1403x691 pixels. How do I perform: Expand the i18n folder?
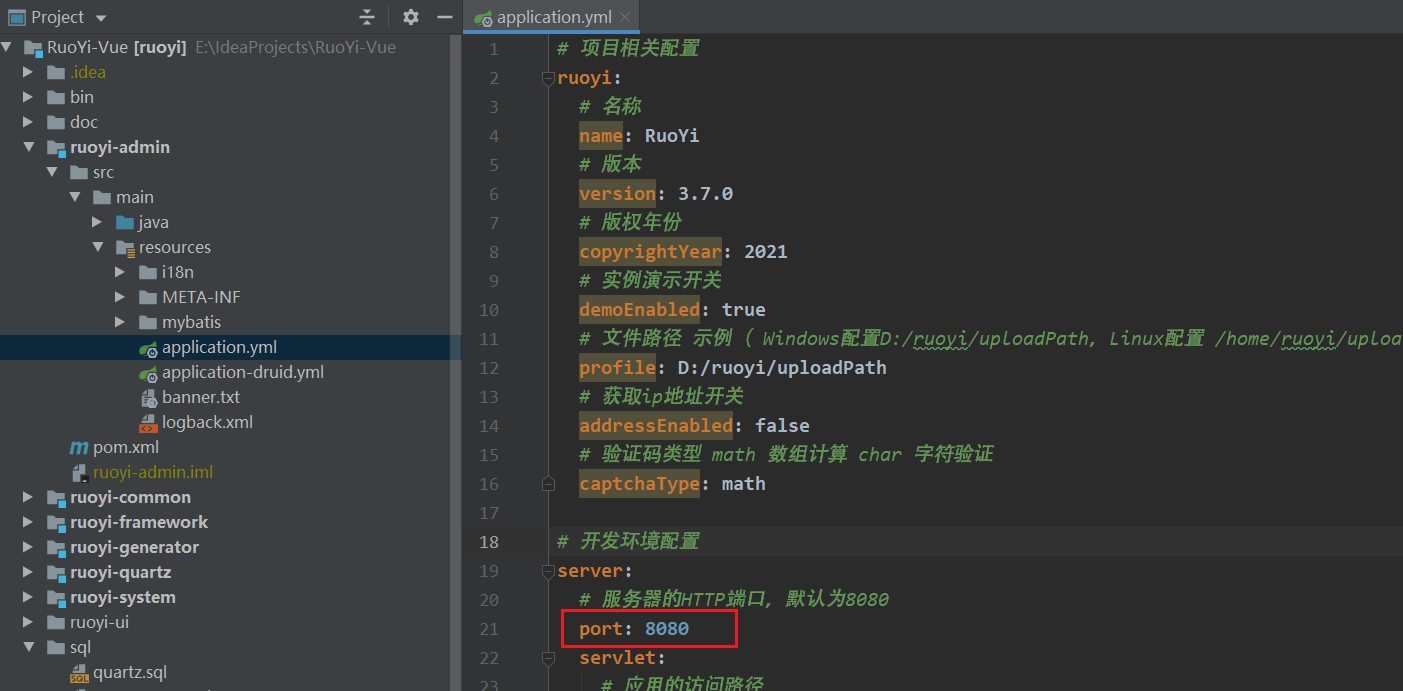(x=121, y=272)
